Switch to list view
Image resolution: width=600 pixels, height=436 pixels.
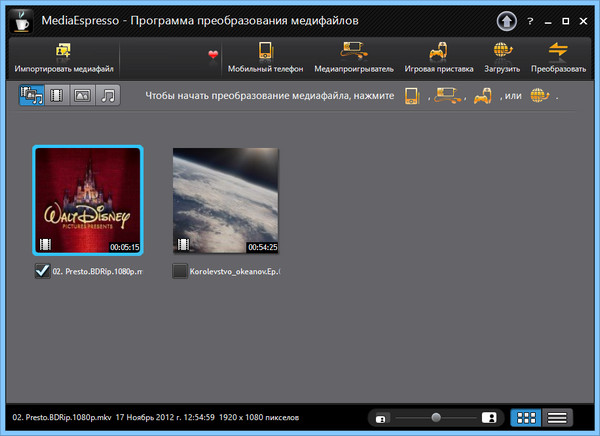pos(557,418)
